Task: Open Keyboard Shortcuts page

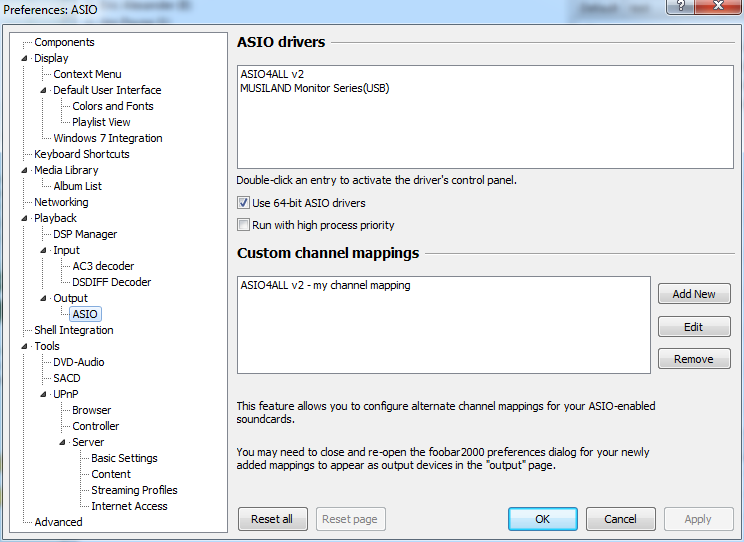Action: coord(82,154)
